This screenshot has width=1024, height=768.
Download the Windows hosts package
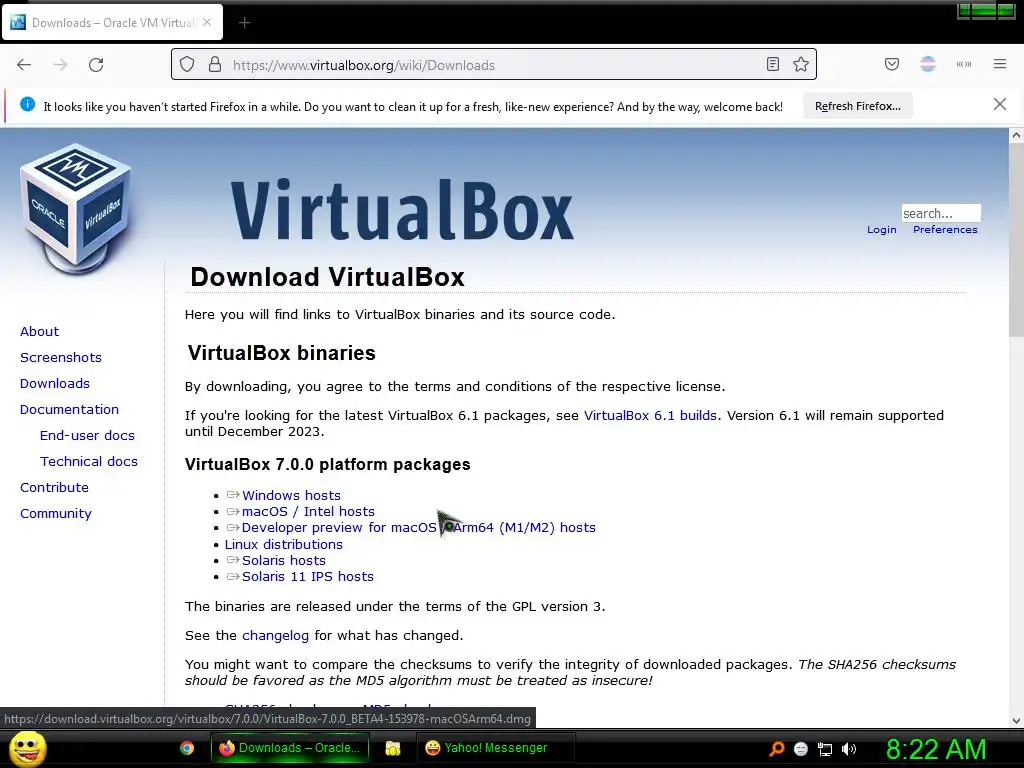[291, 496]
